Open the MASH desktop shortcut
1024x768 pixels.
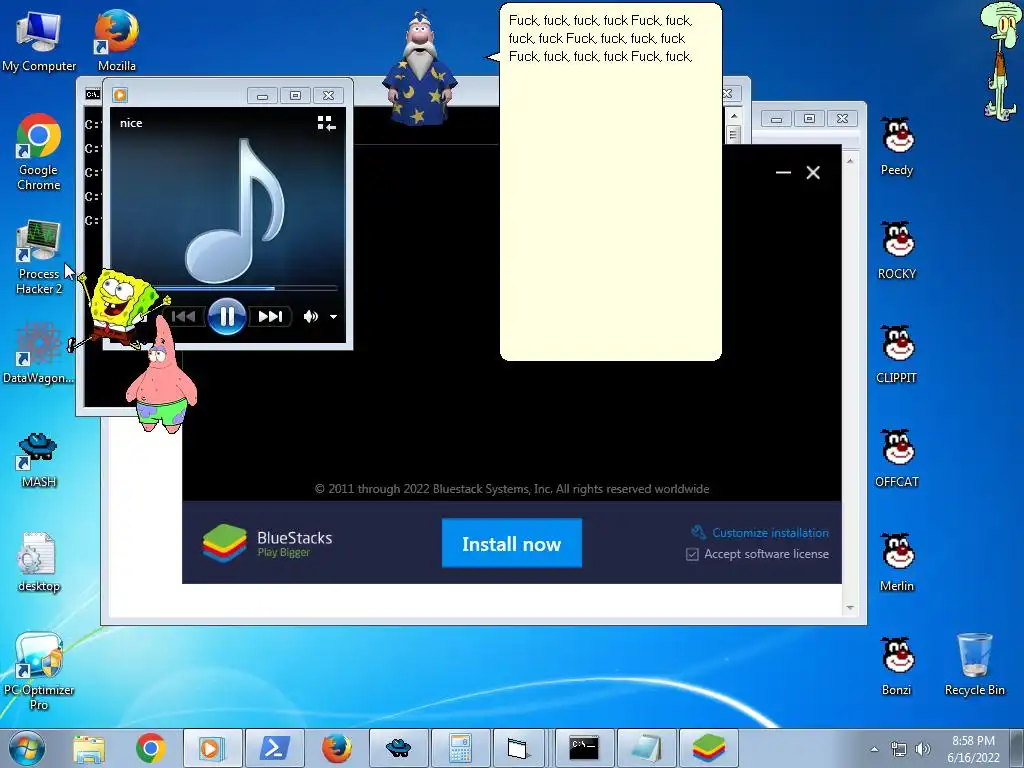(x=39, y=460)
